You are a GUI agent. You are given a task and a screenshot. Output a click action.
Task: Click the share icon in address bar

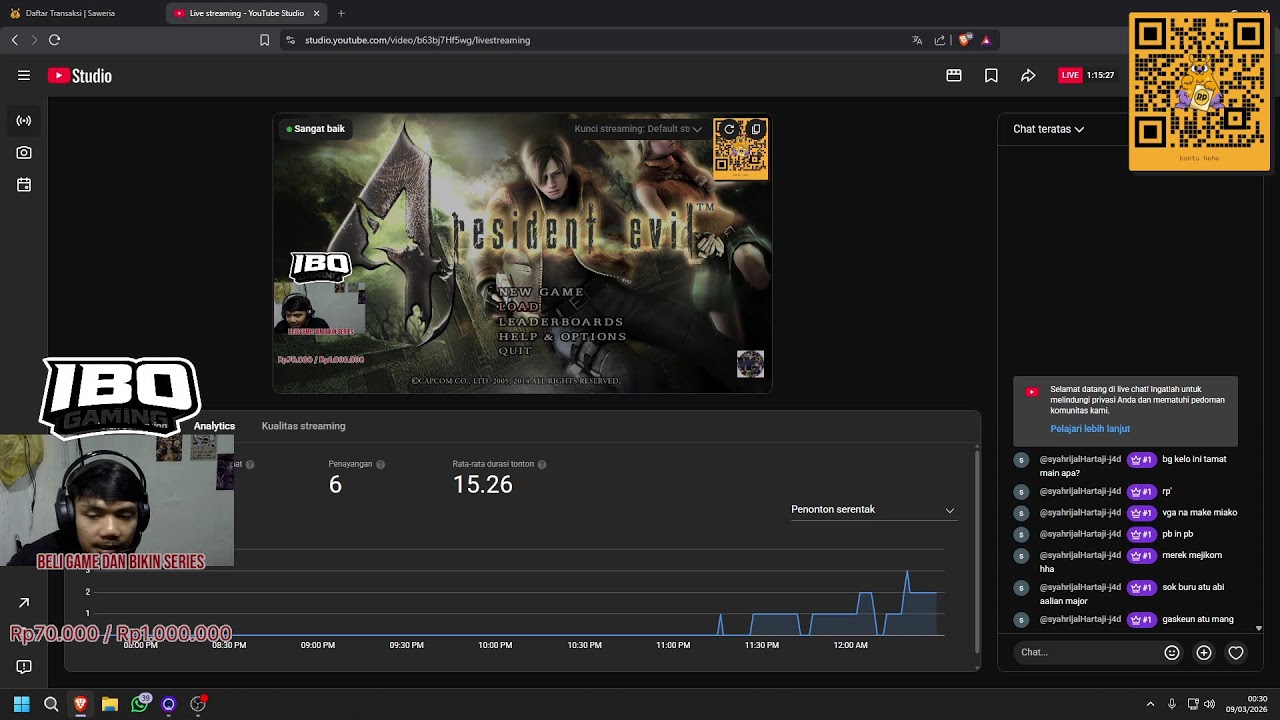click(940, 40)
